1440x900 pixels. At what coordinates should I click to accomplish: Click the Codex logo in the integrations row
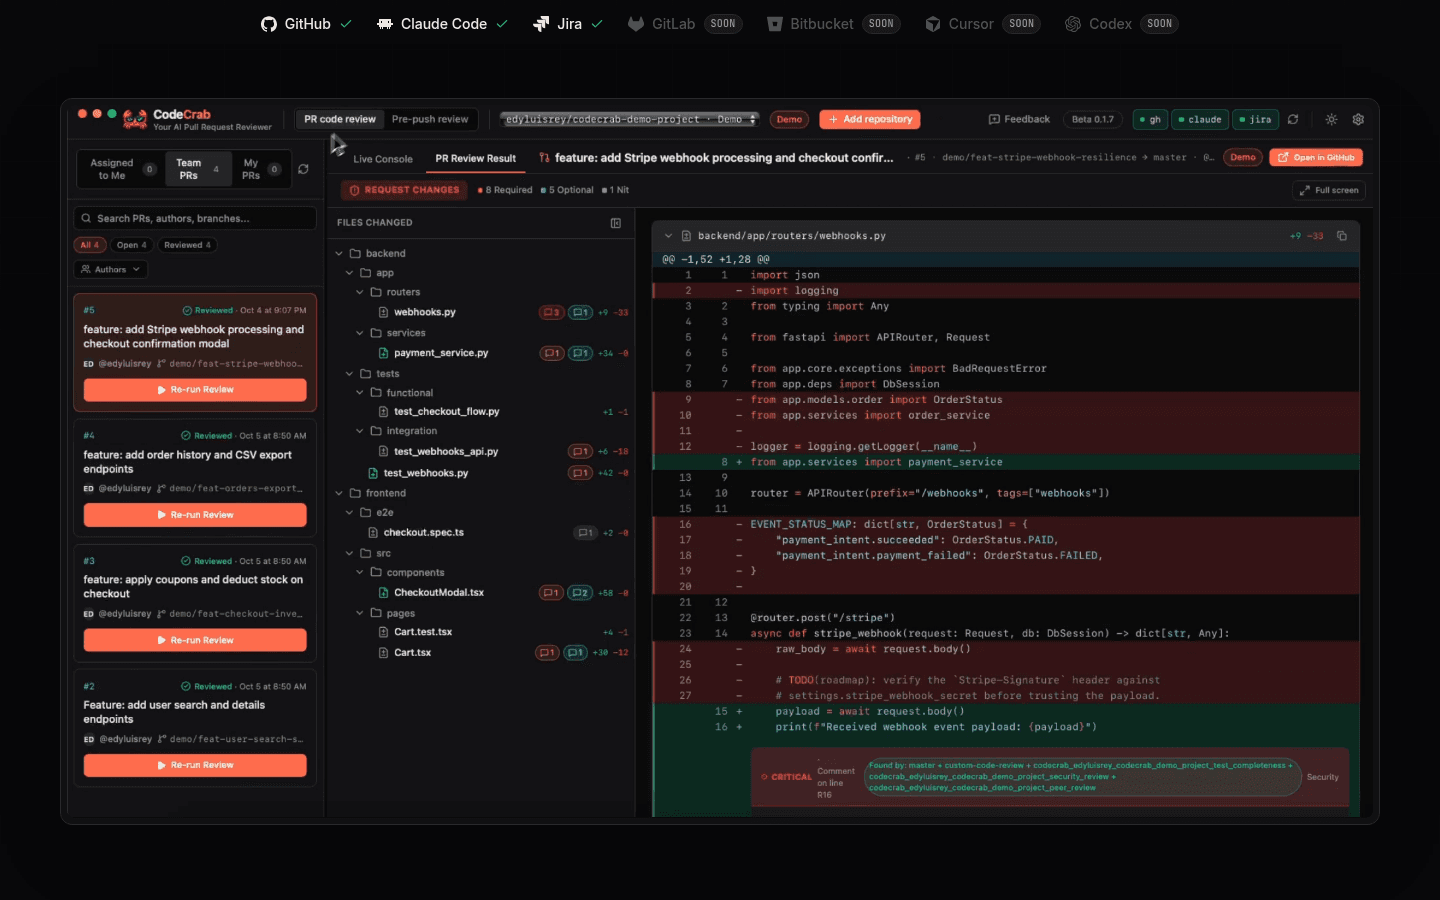[x=1073, y=24]
